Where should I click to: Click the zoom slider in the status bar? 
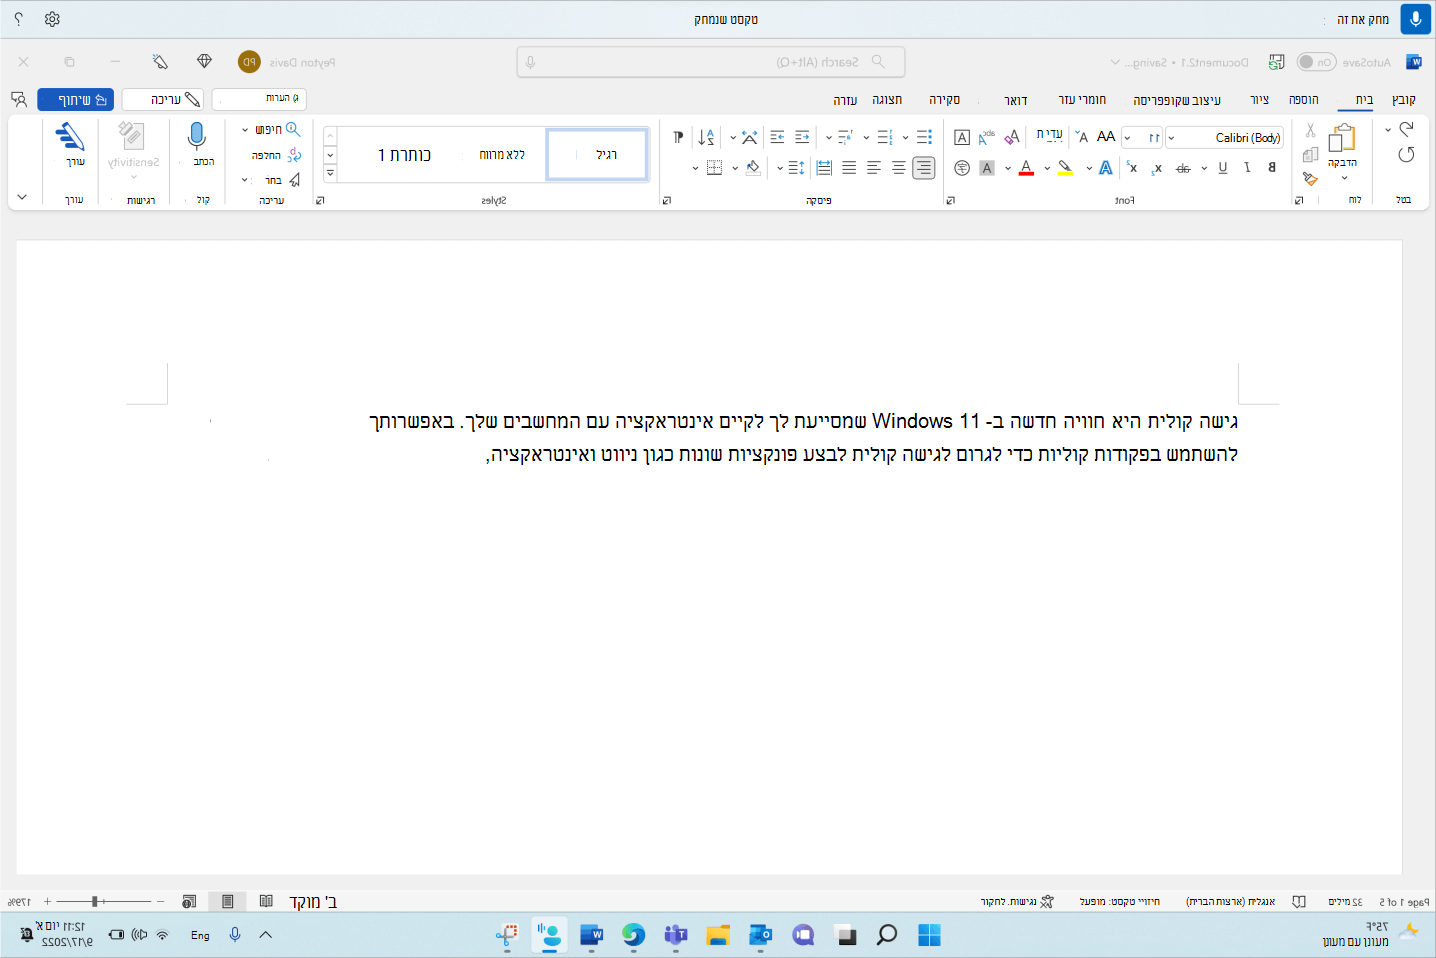pos(104,902)
